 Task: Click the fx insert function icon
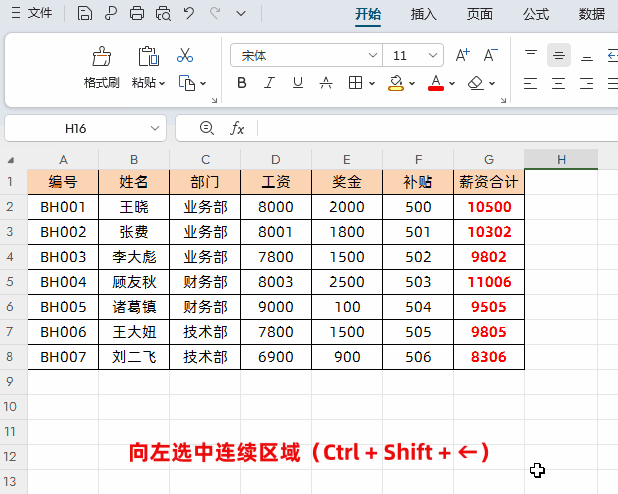coord(237,129)
